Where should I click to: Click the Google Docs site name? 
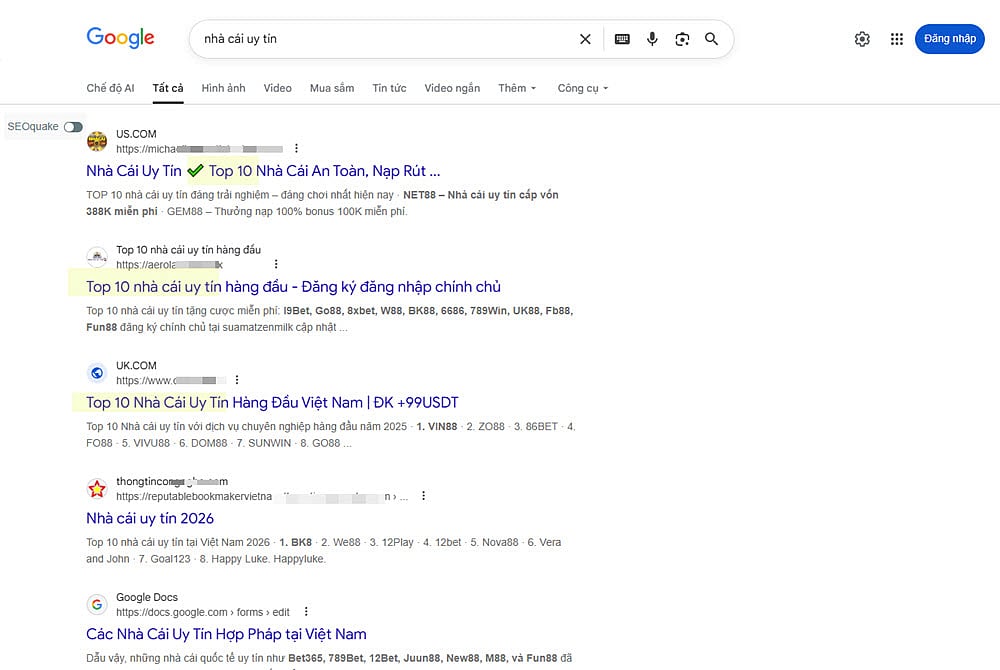[147, 597]
